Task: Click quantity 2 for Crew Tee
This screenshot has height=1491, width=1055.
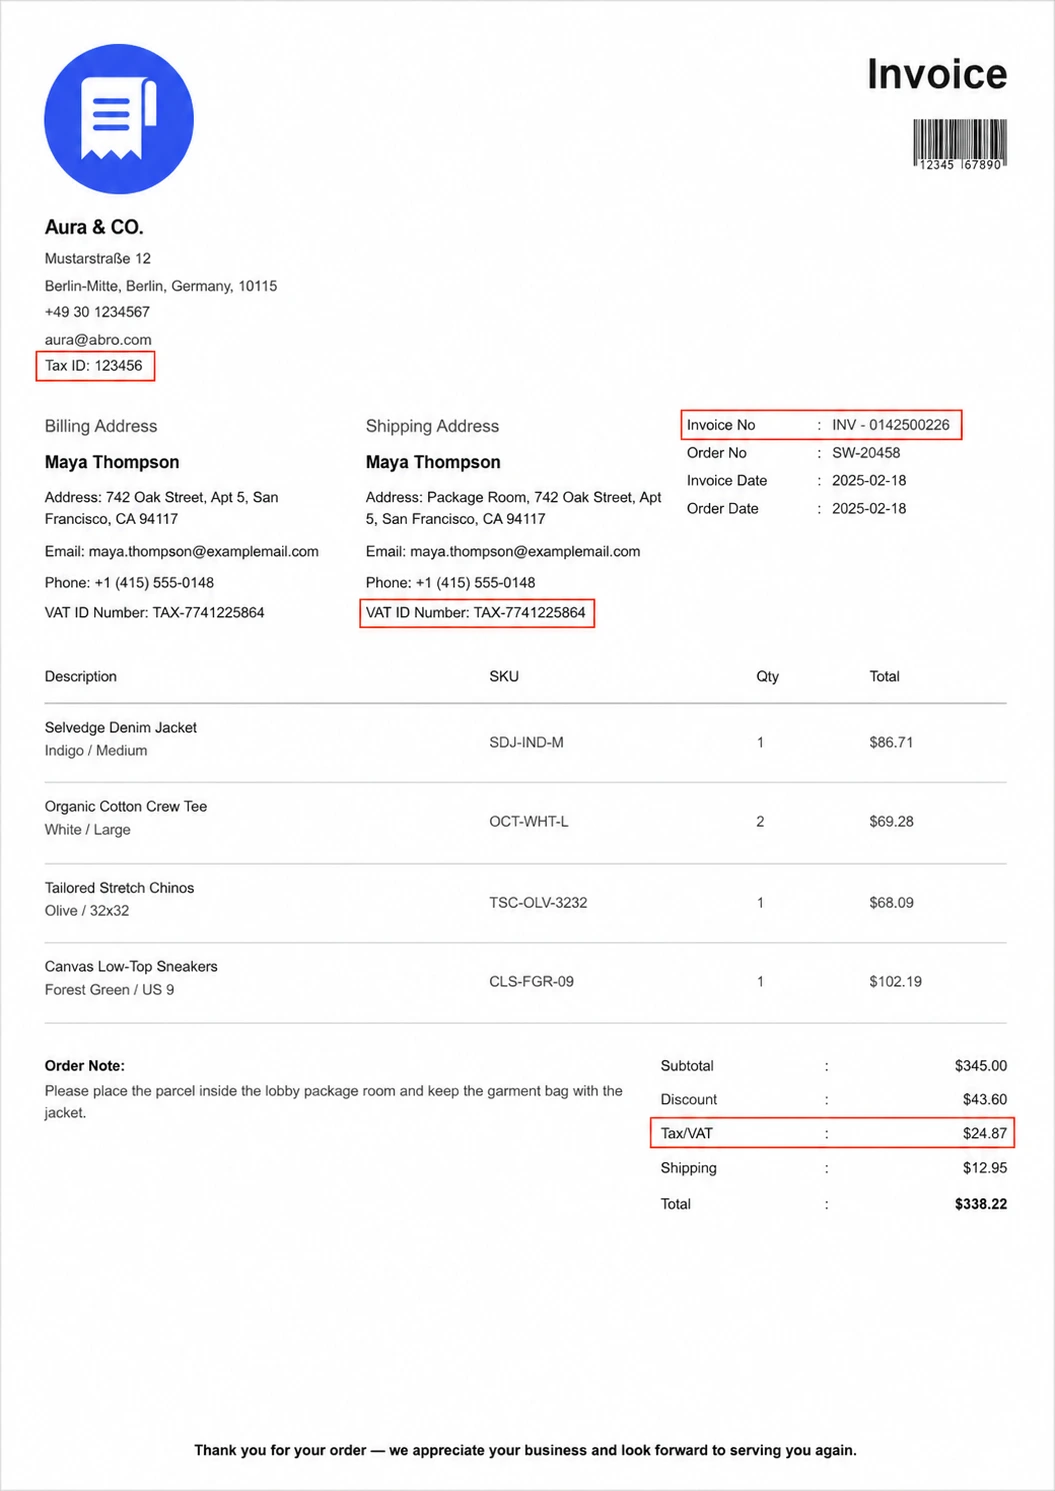Action: coord(760,822)
